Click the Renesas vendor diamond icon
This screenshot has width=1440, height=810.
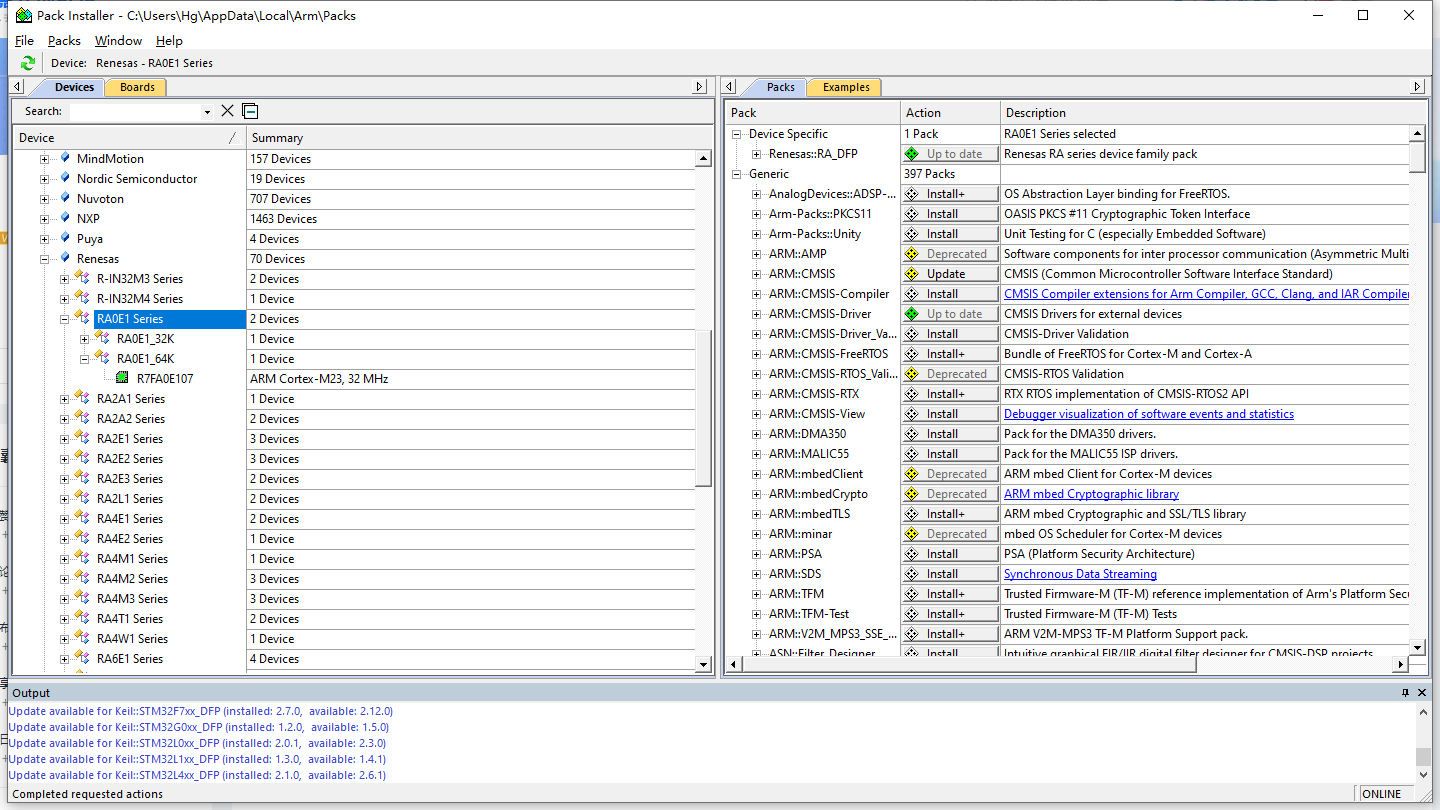[x=65, y=259]
